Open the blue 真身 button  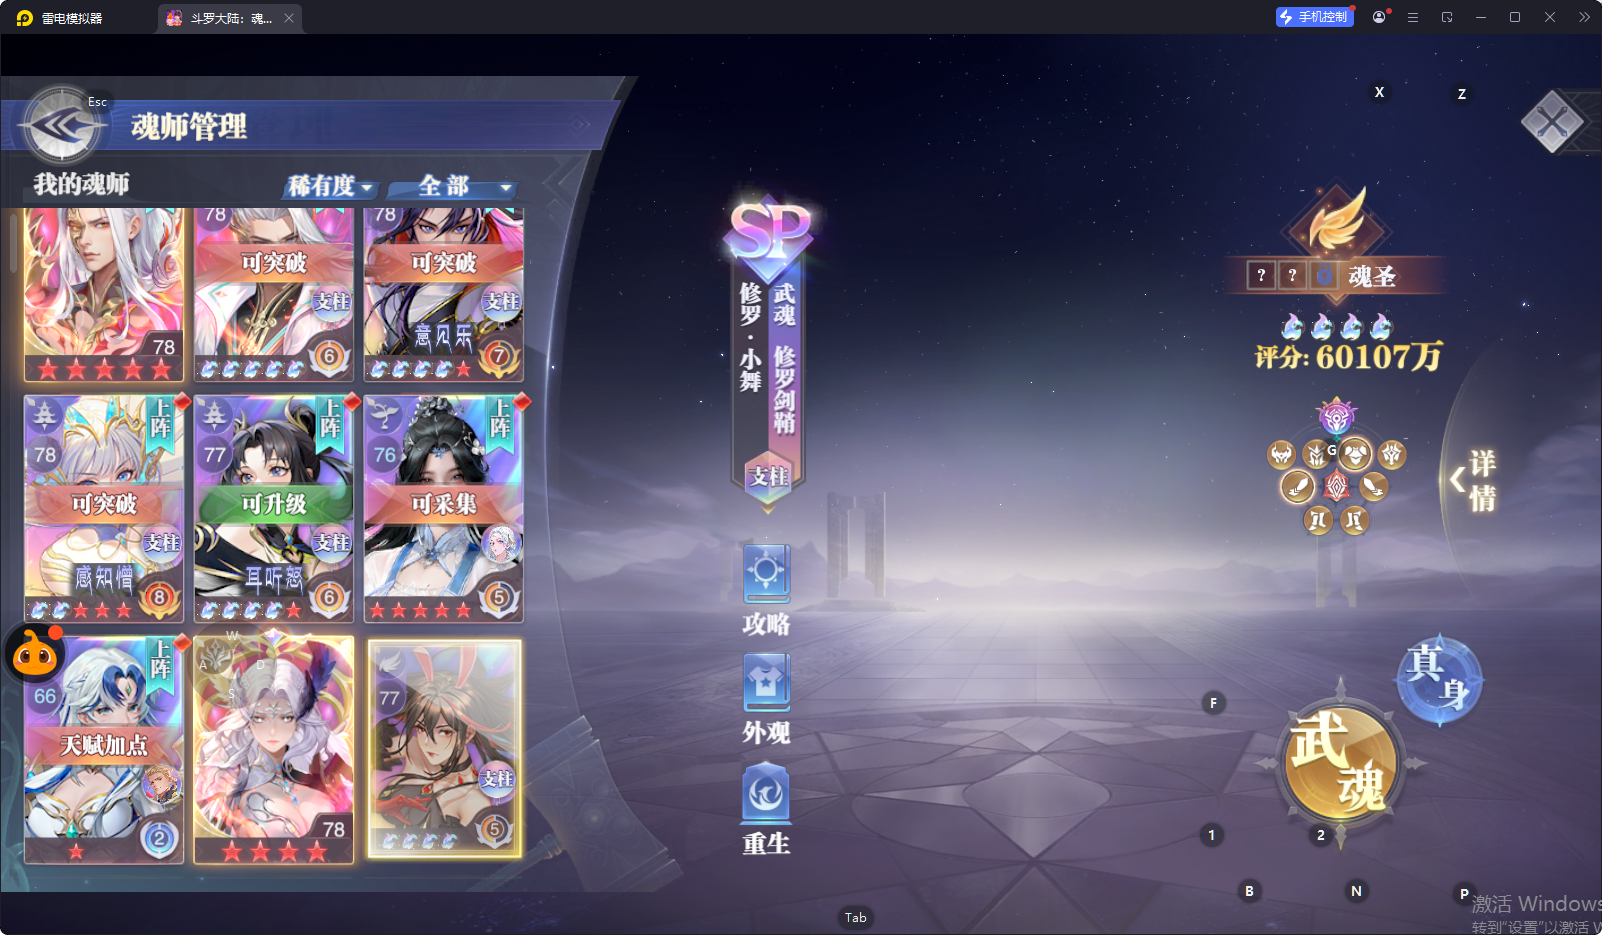[1440, 679]
